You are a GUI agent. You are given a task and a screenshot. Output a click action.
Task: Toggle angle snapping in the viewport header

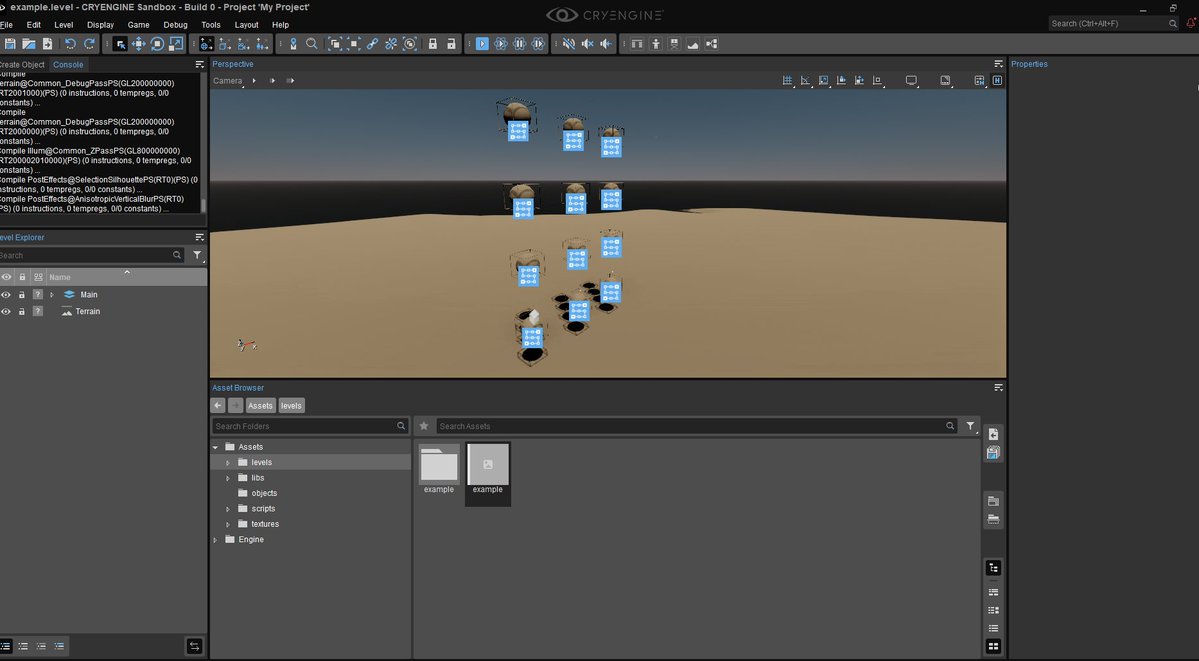pyautogui.click(x=805, y=80)
